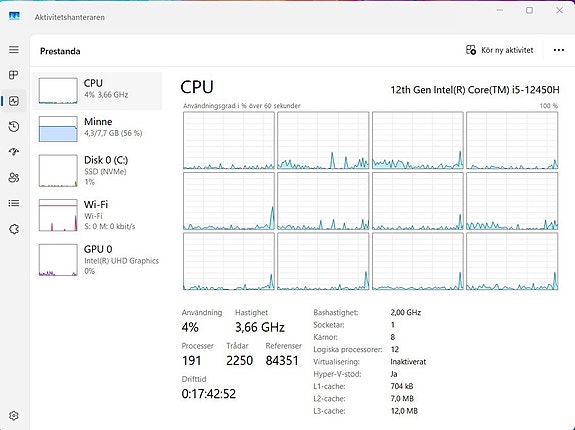The height and width of the screenshot is (430, 575).
Task: Select the Wi-Fi performance entry
Action: click(x=98, y=215)
